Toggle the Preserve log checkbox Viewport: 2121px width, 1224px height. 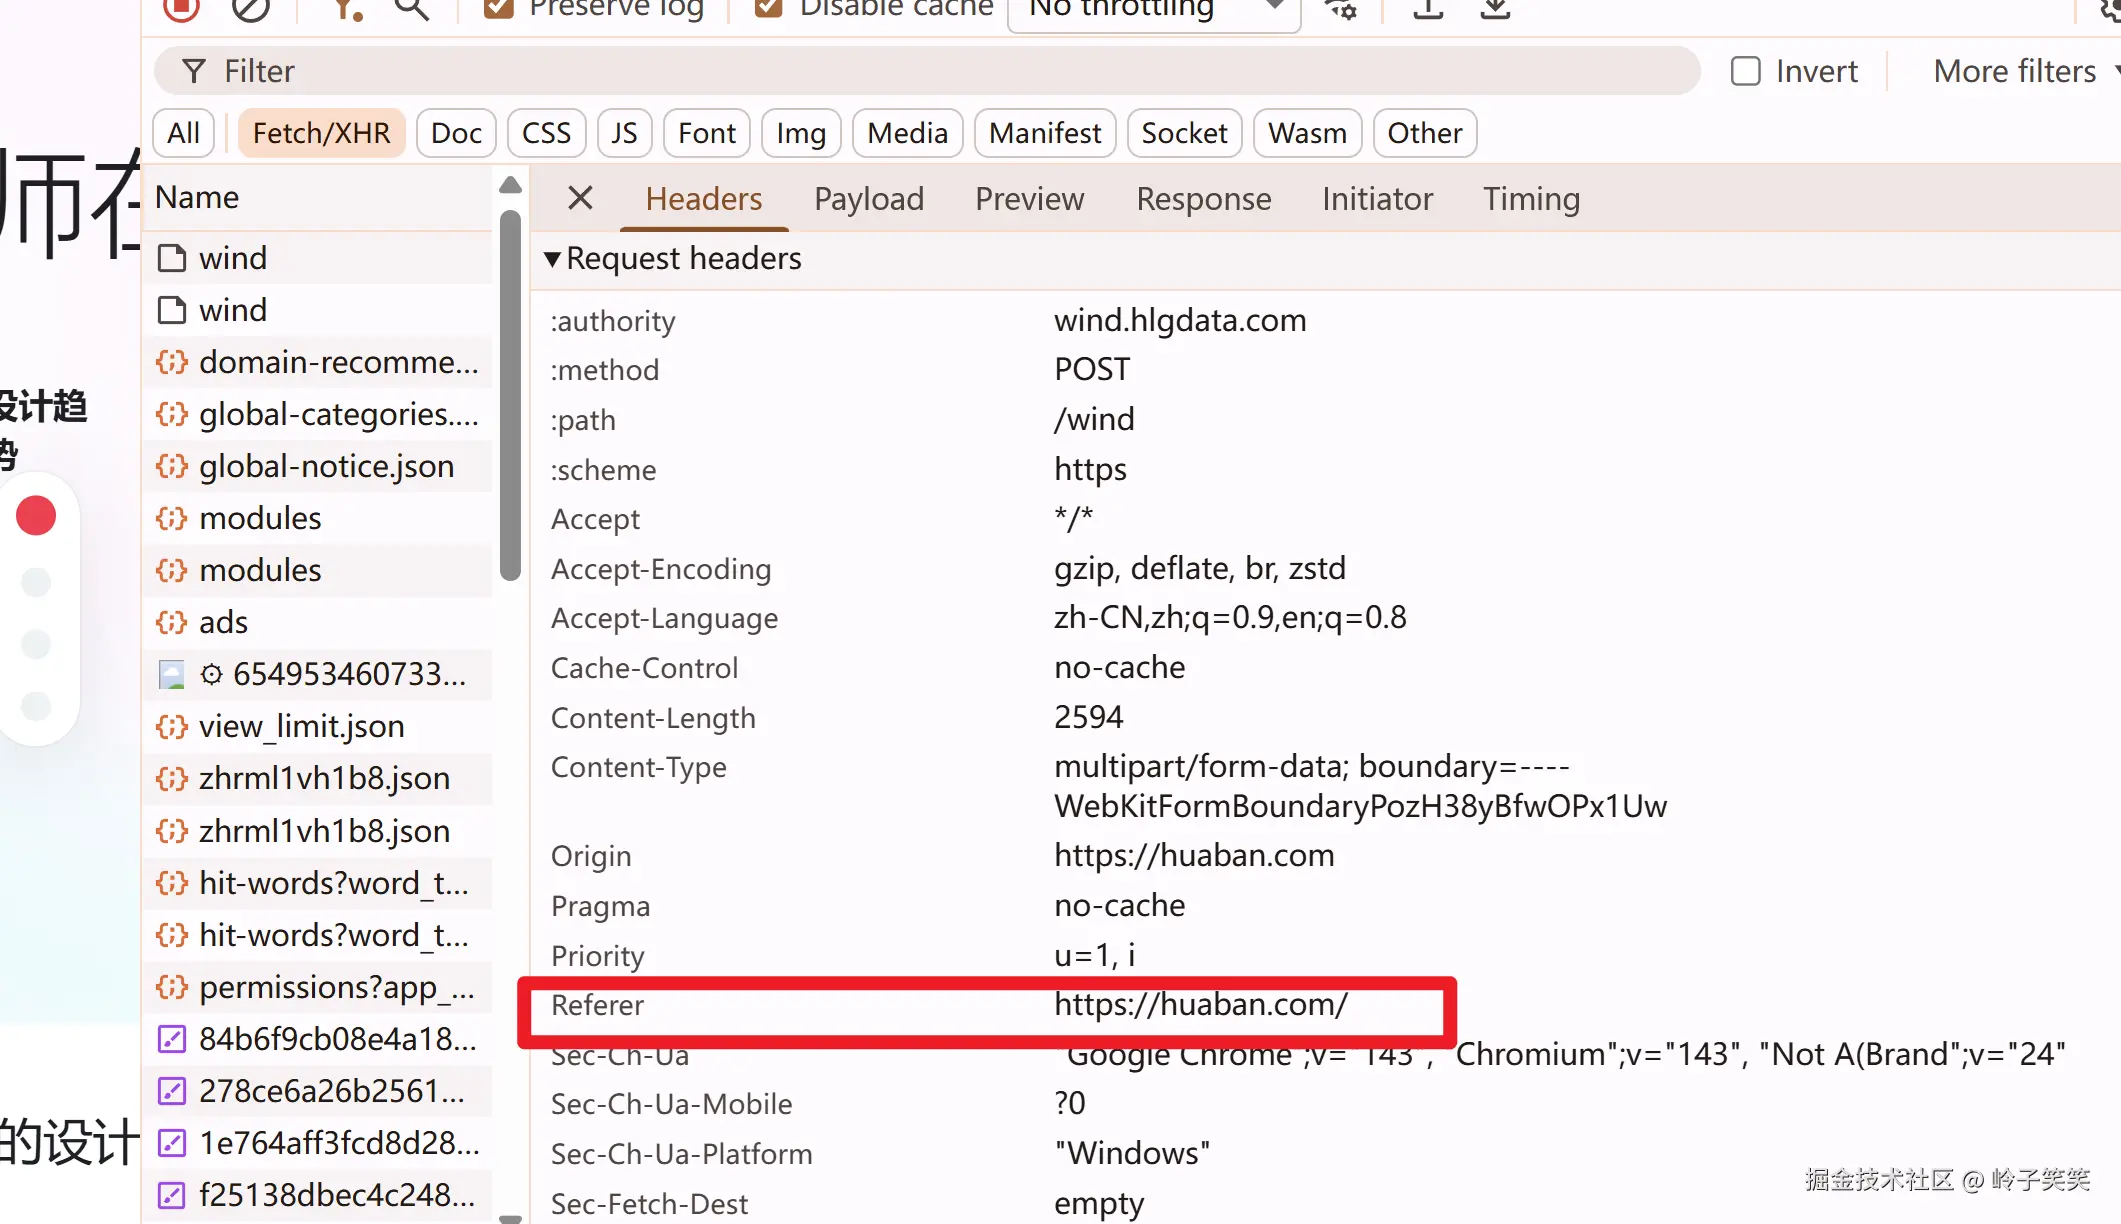pos(498,8)
